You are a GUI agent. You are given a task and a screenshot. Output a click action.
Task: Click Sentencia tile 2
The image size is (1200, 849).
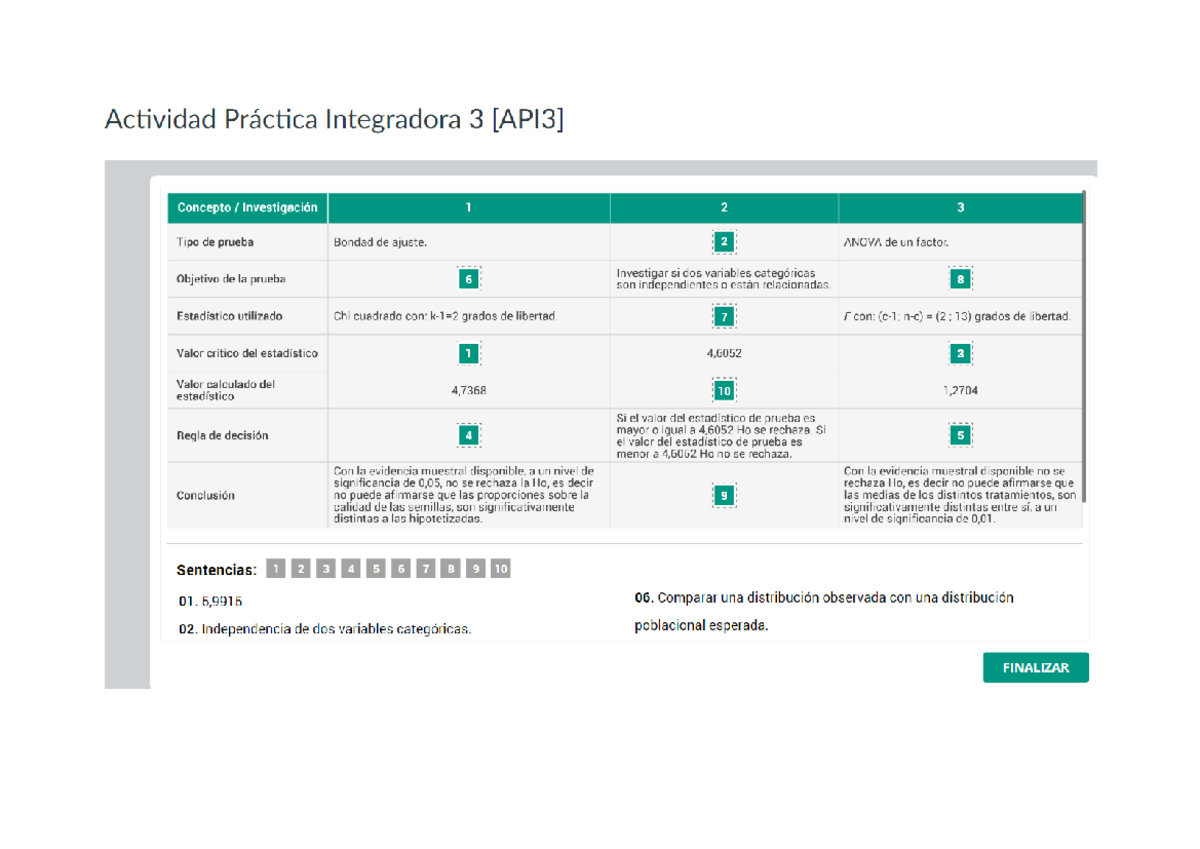point(301,568)
